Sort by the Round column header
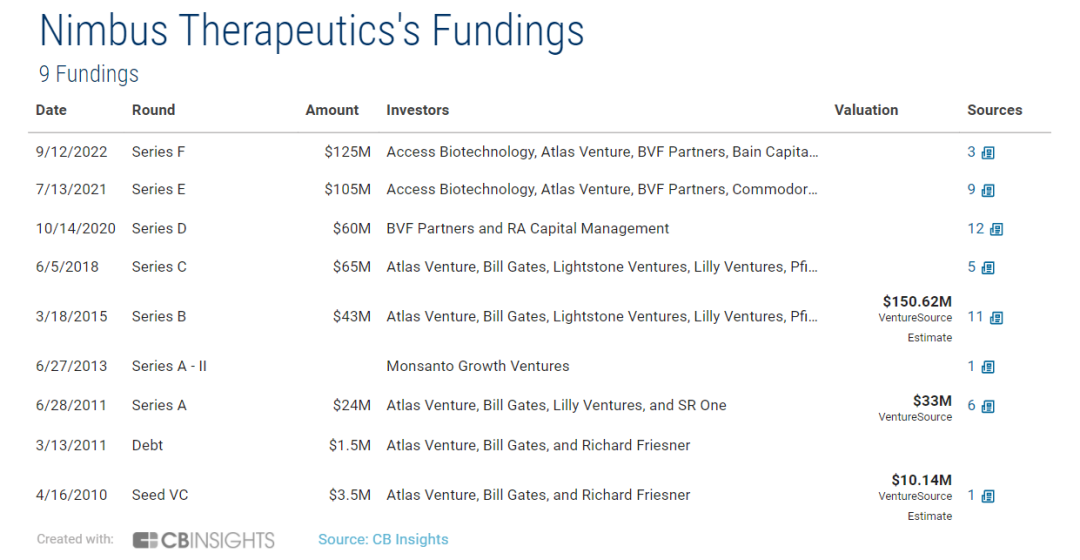 (x=153, y=110)
